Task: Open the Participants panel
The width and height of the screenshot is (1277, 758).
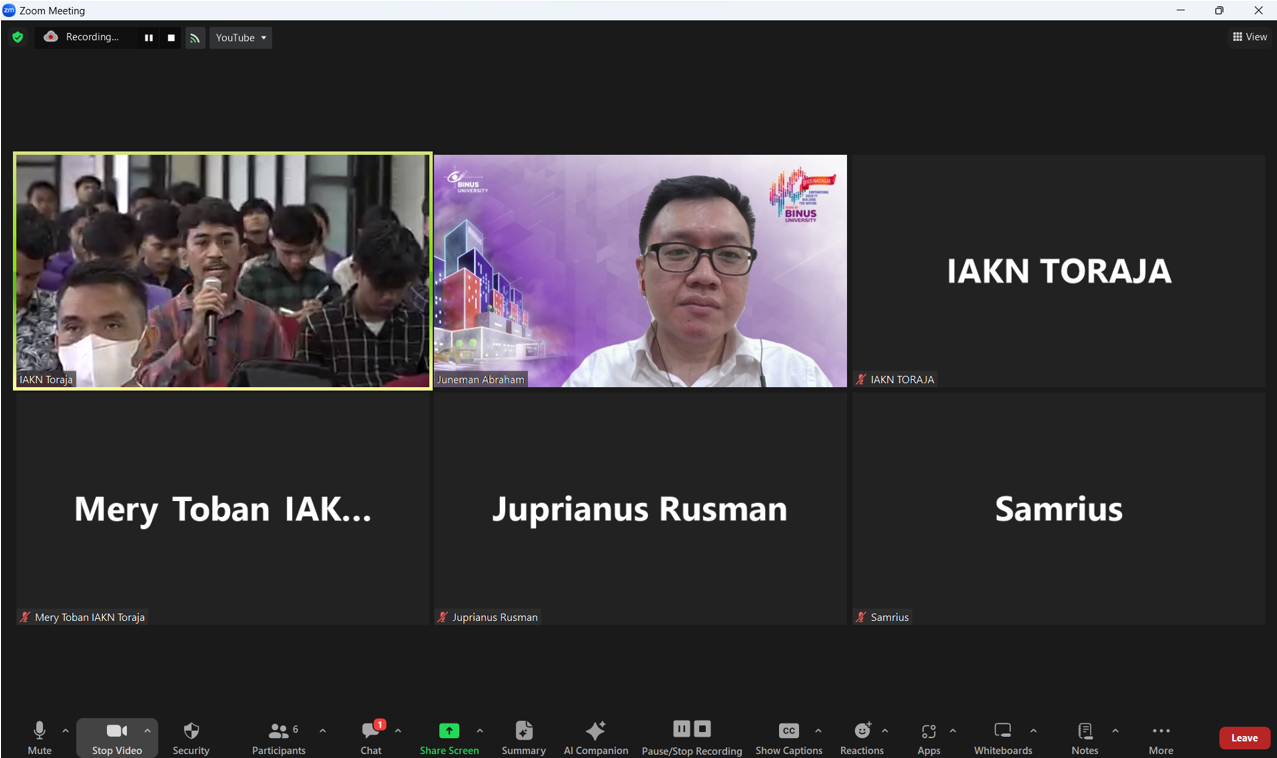Action: (x=279, y=738)
